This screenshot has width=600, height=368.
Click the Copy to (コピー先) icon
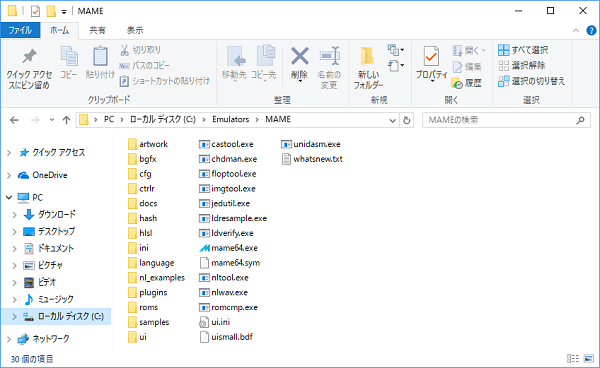point(266,56)
